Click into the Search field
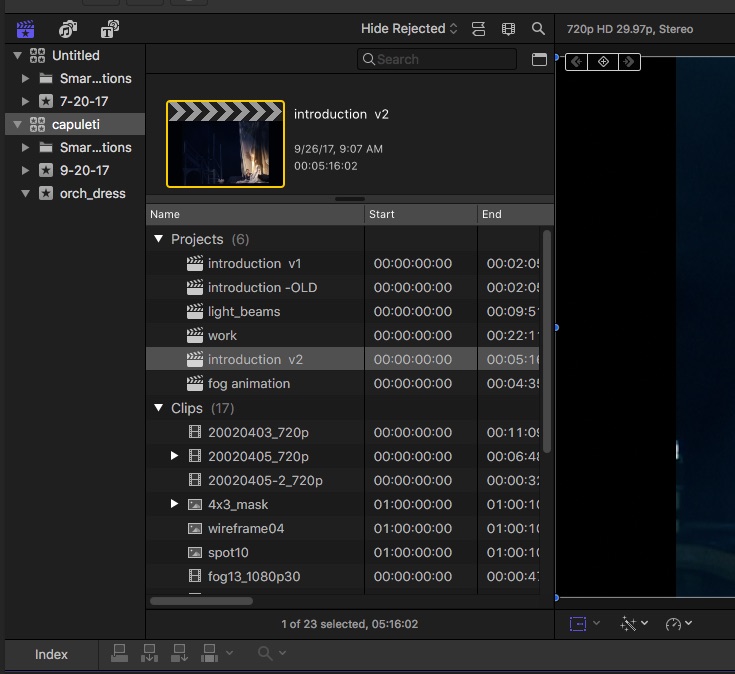This screenshot has height=674, width=735. (437, 59)
